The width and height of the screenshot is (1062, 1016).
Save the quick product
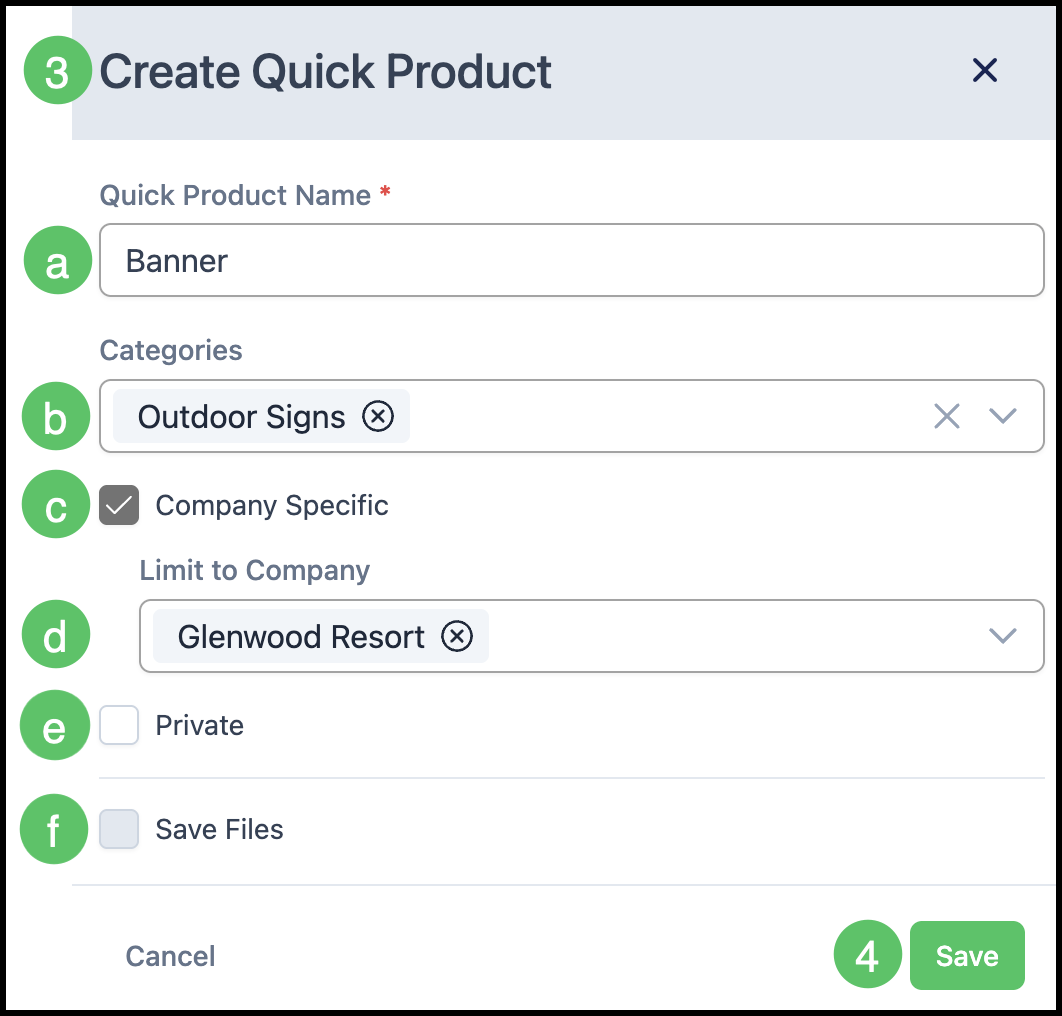tap(967, 955)
